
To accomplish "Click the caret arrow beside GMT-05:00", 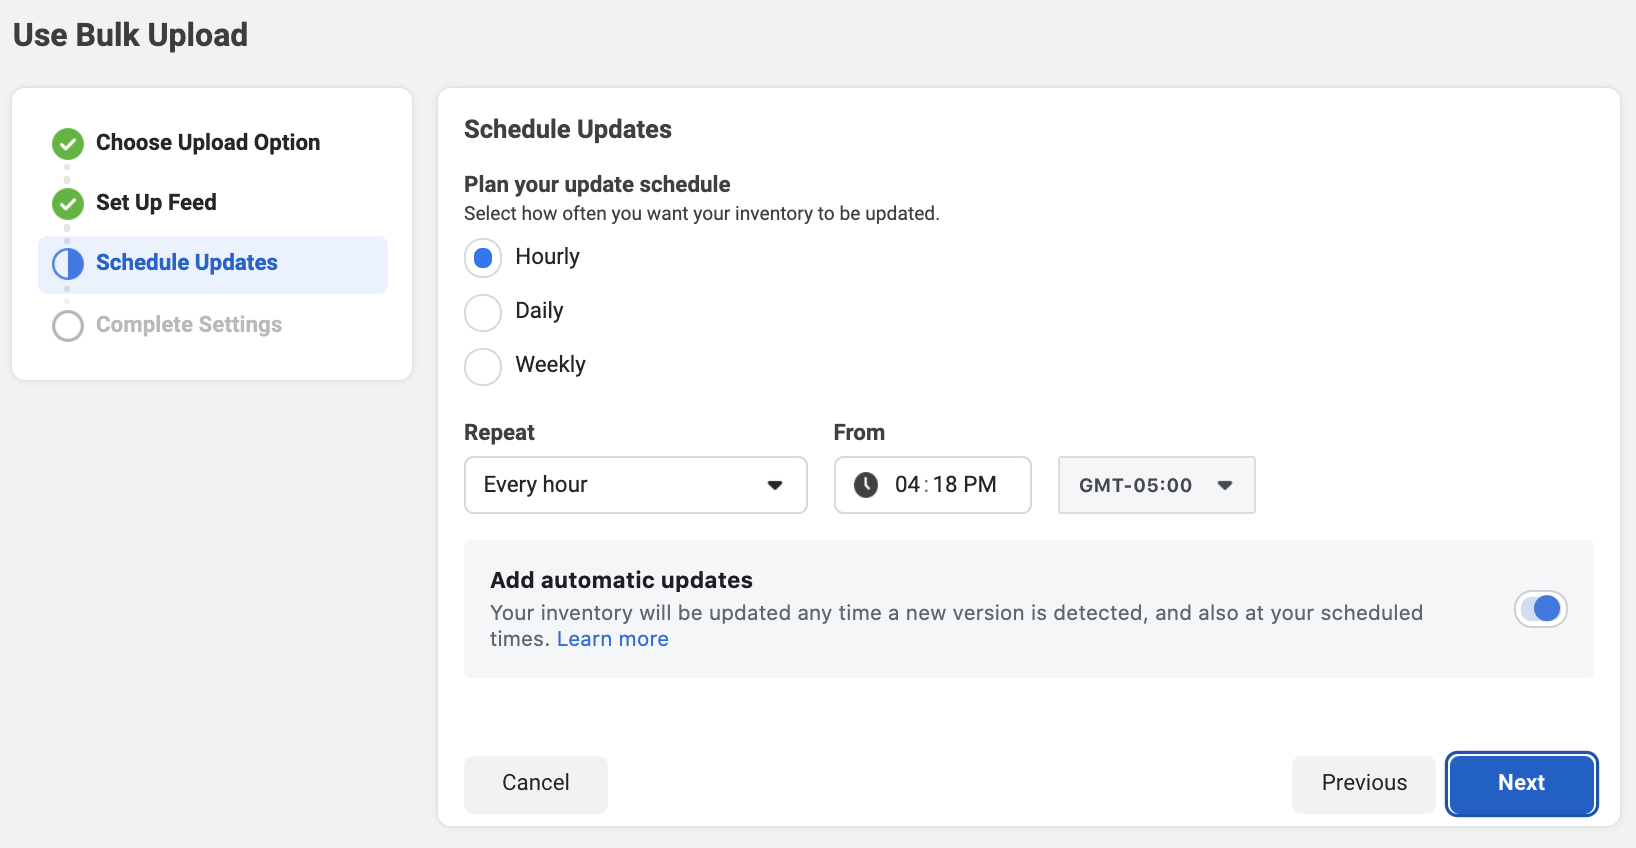I will 1225,485.
